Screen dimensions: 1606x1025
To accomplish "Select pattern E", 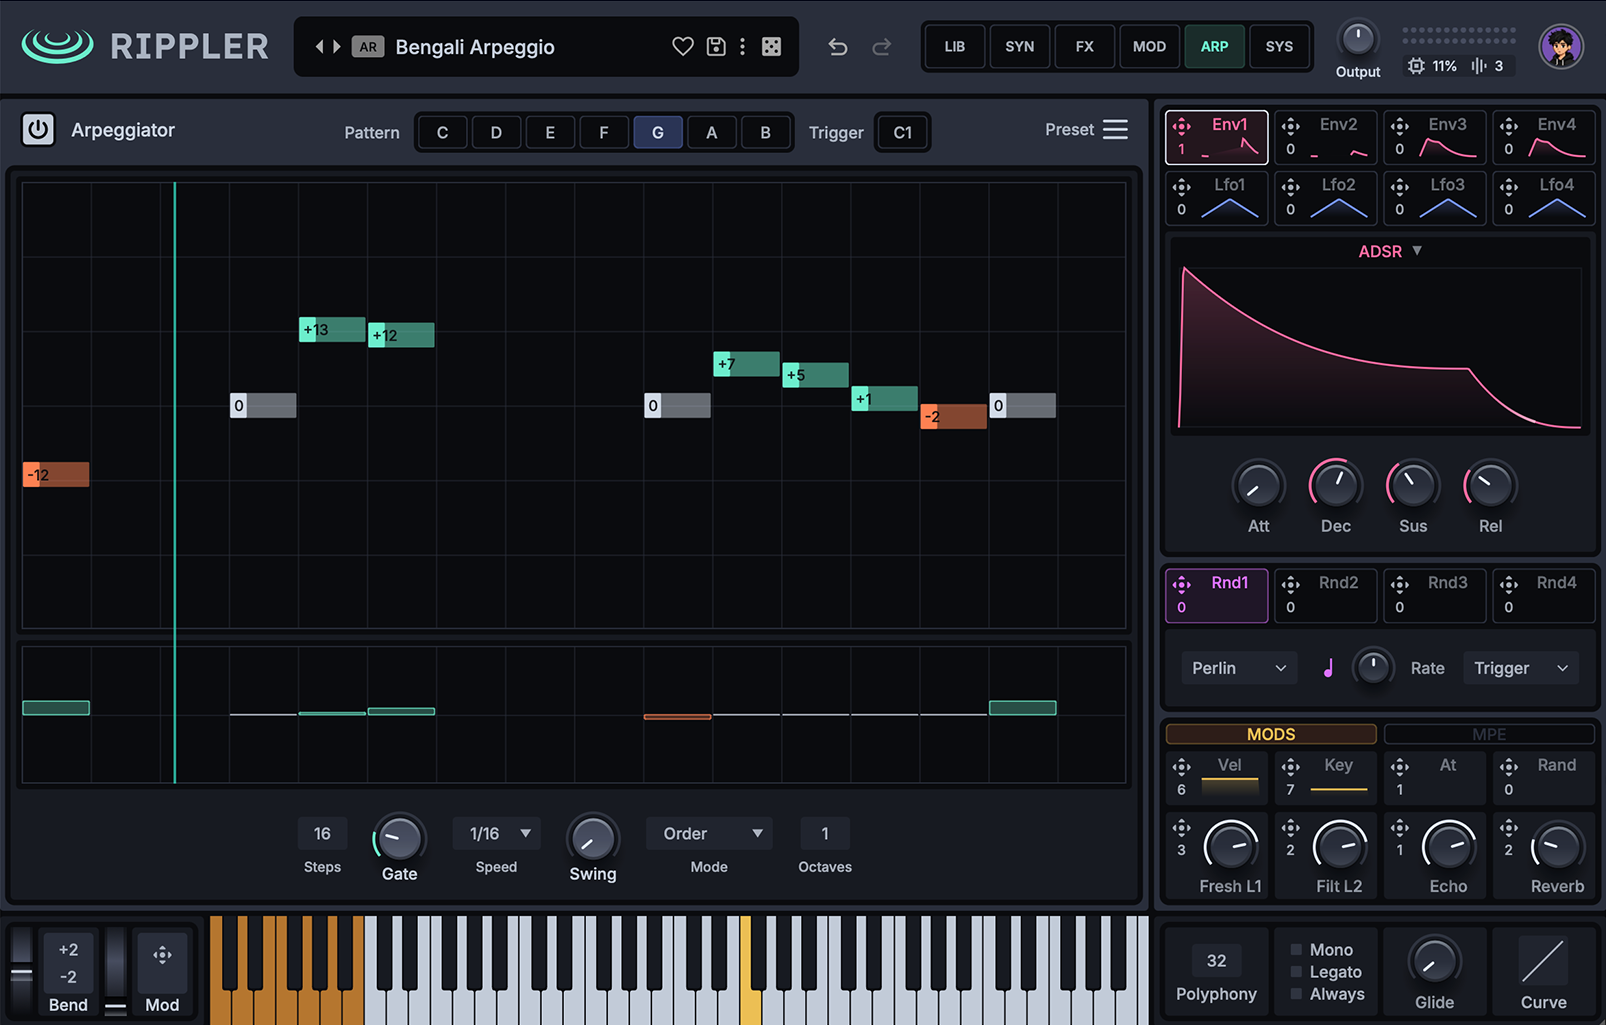I will point(550,132).
